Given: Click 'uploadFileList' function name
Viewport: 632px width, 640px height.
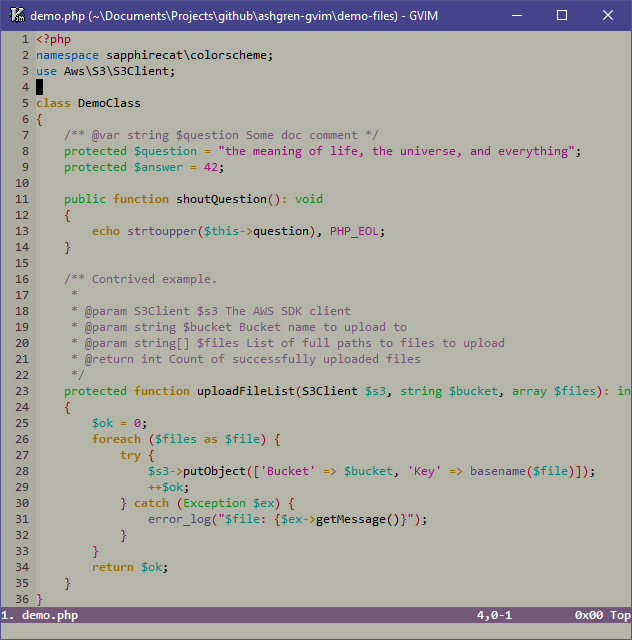Looking at the screenshot, I should 246,391.
